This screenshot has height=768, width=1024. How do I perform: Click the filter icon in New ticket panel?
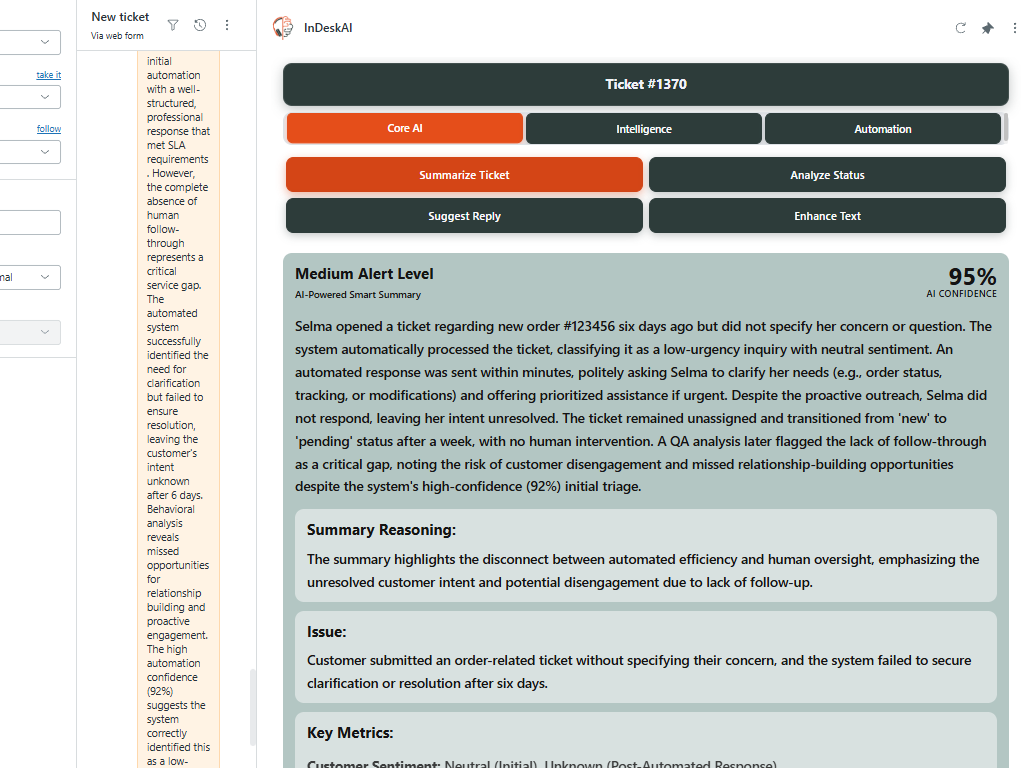point(172,25)
